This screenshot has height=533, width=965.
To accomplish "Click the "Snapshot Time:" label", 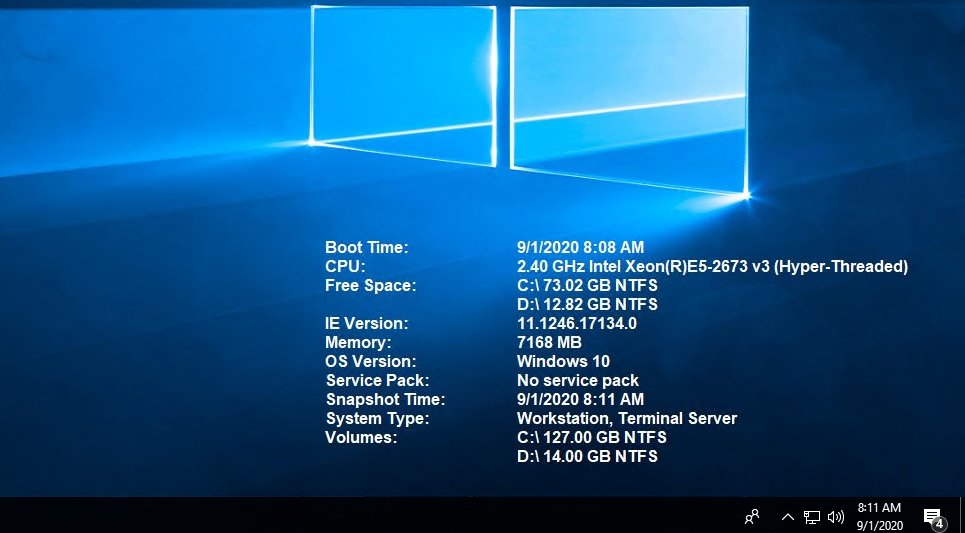I will click(385, 399).
